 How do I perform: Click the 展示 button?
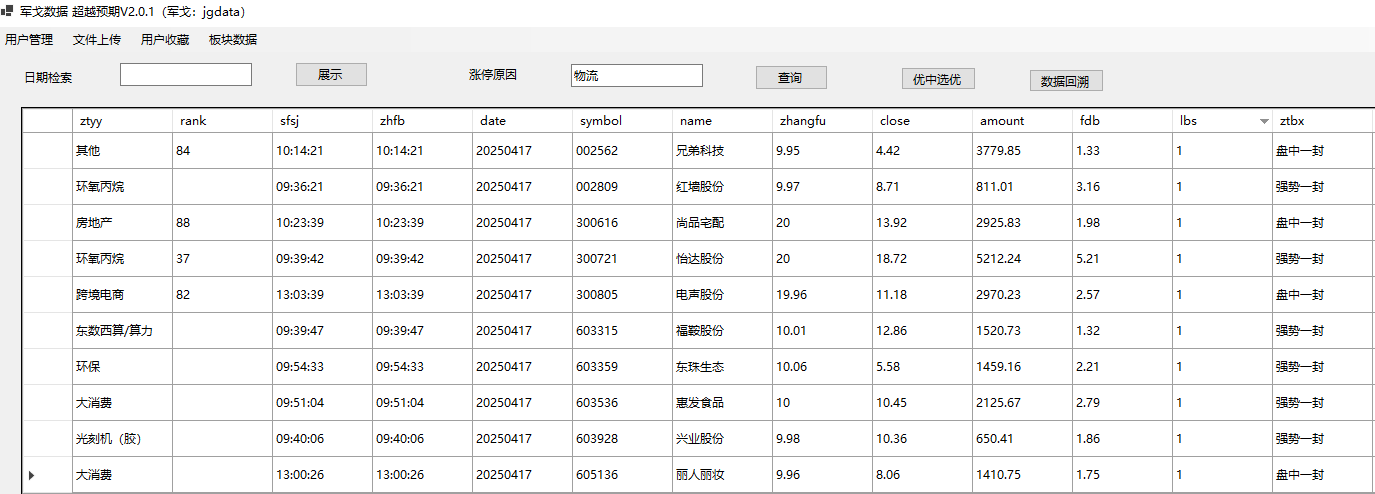[x=331, y=75]
